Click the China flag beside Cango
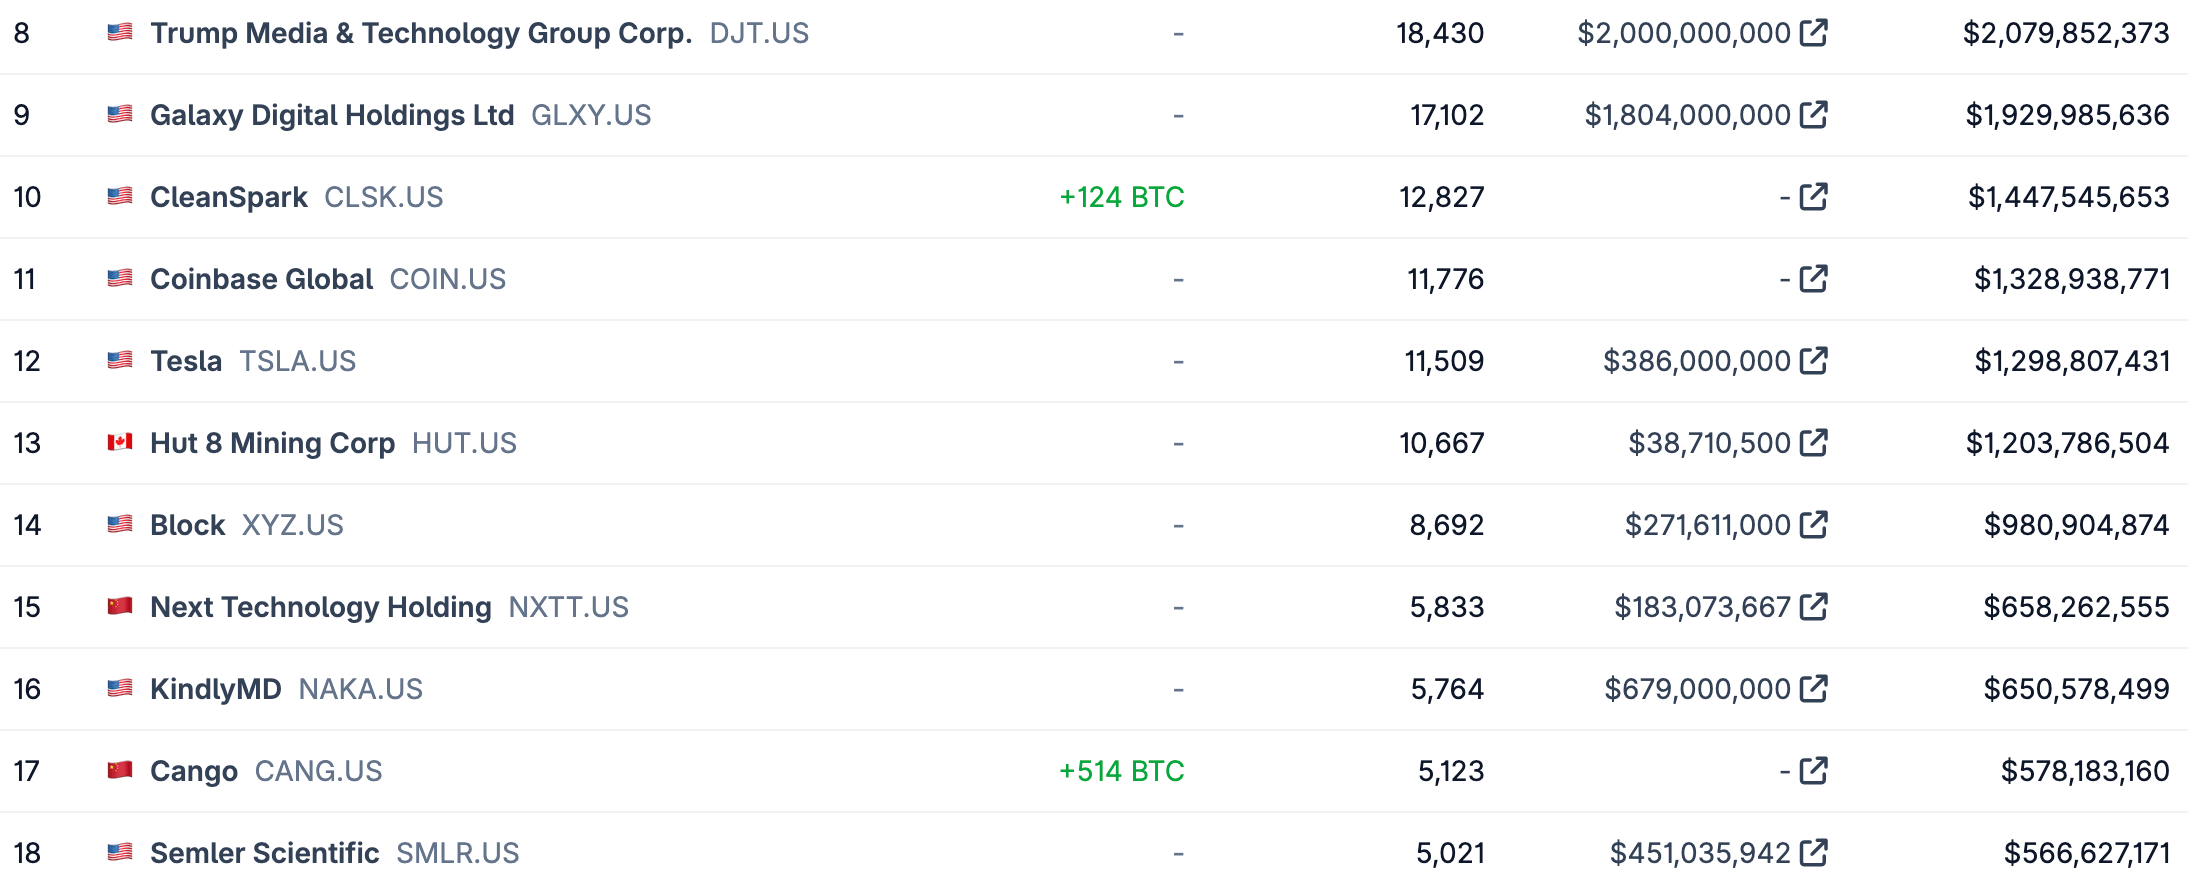Viewport: 2188px width, 888px height. [x=120, y=770]
